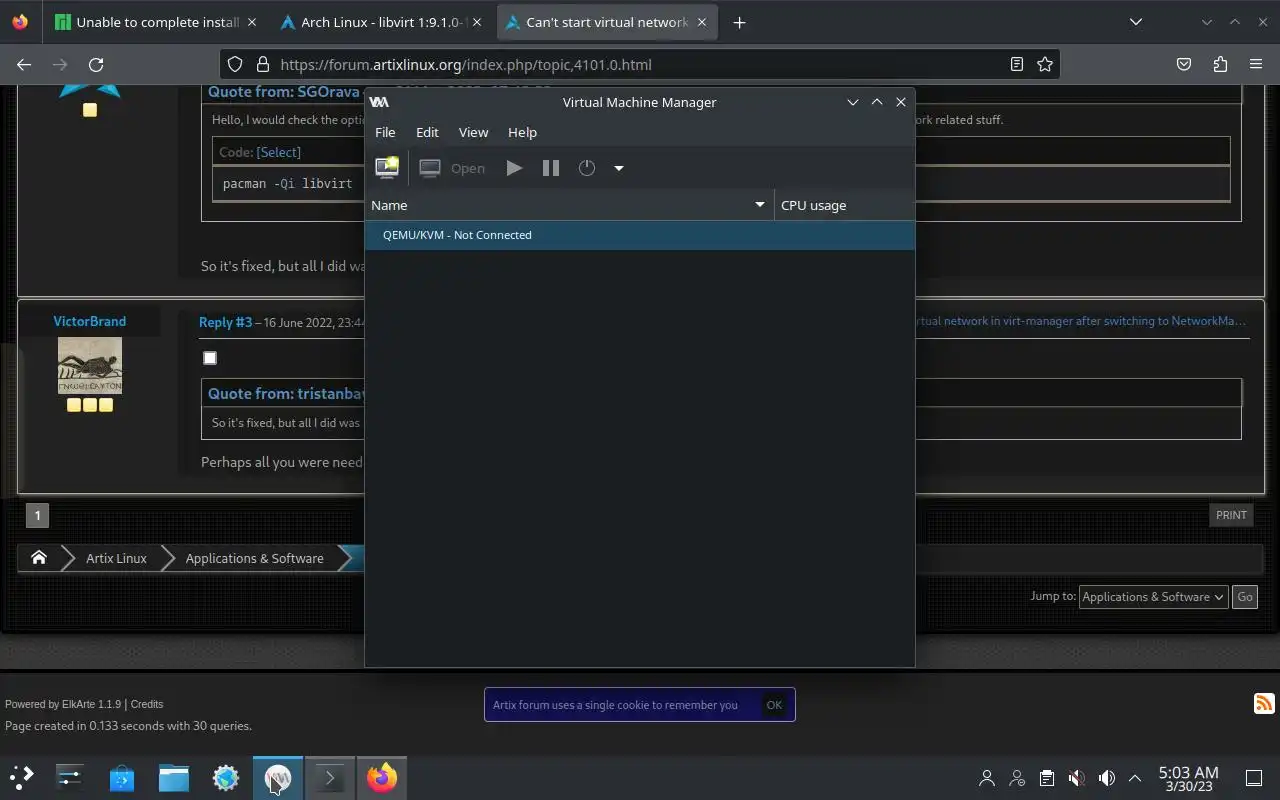Click page number 1 button in forum
The height and width of the screenshot is (800, 1280).
(x=37, y=515)
